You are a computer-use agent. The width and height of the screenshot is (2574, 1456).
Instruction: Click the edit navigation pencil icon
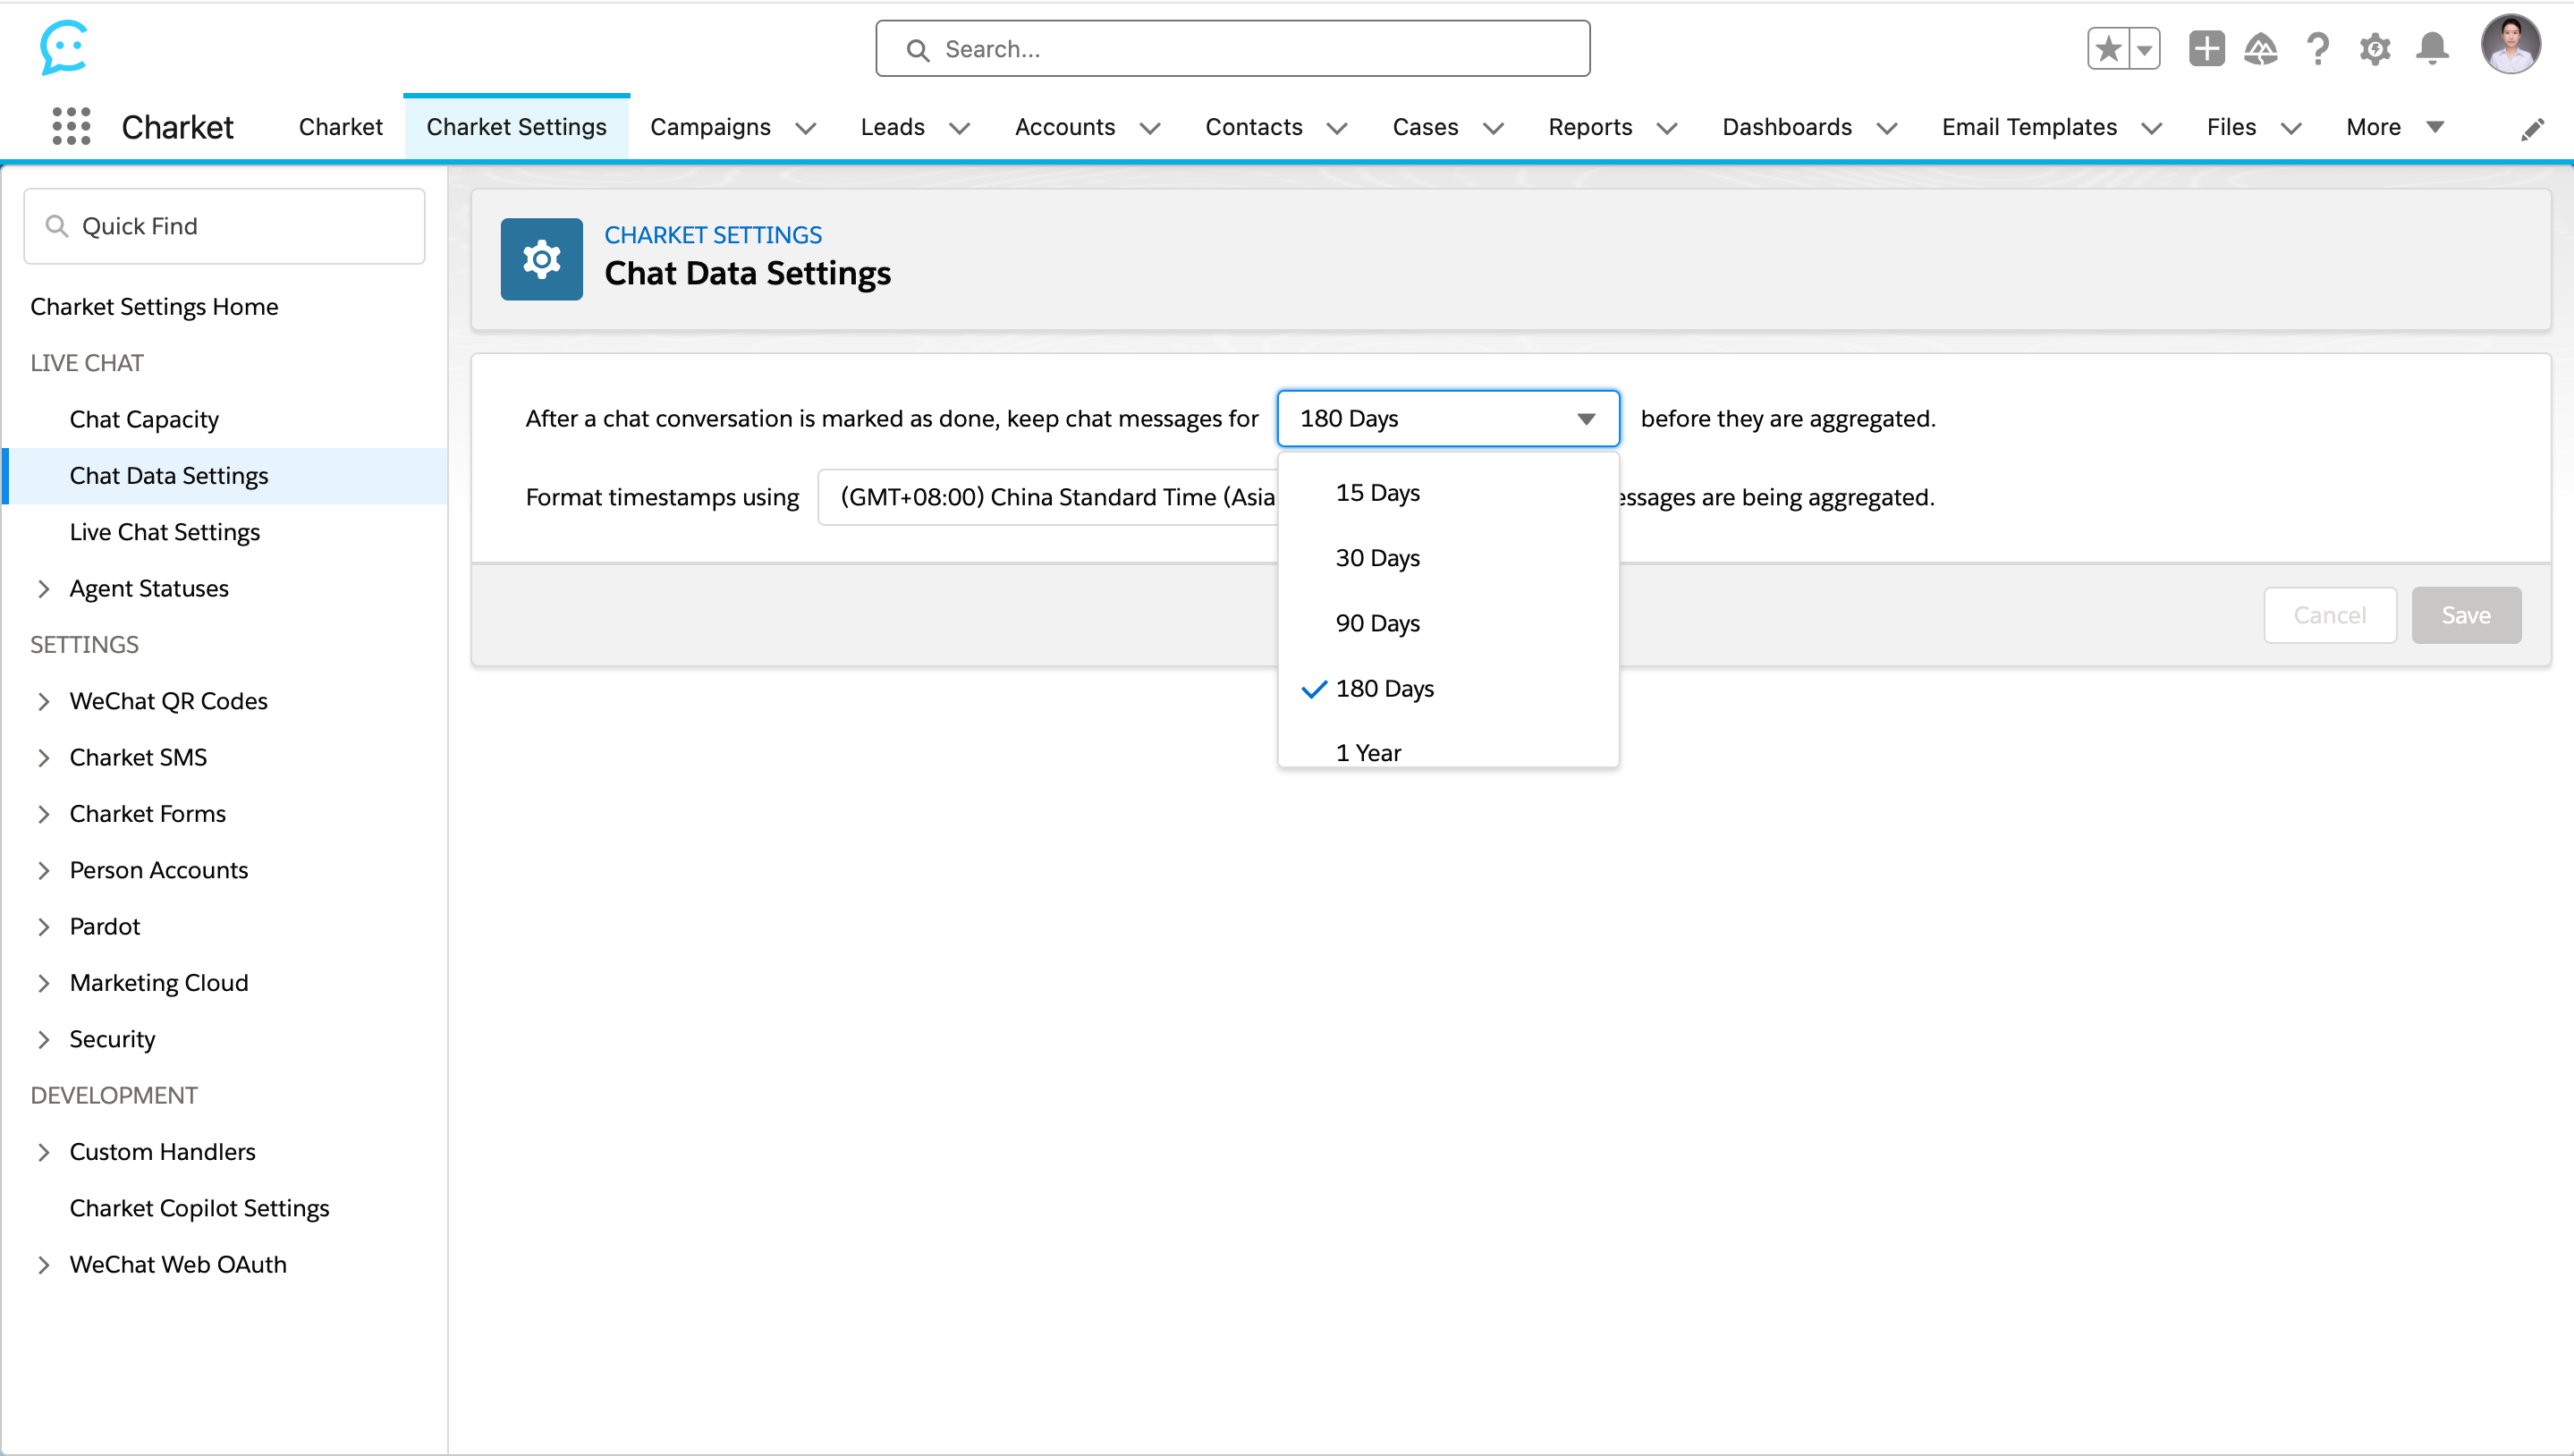point(2532,129)
